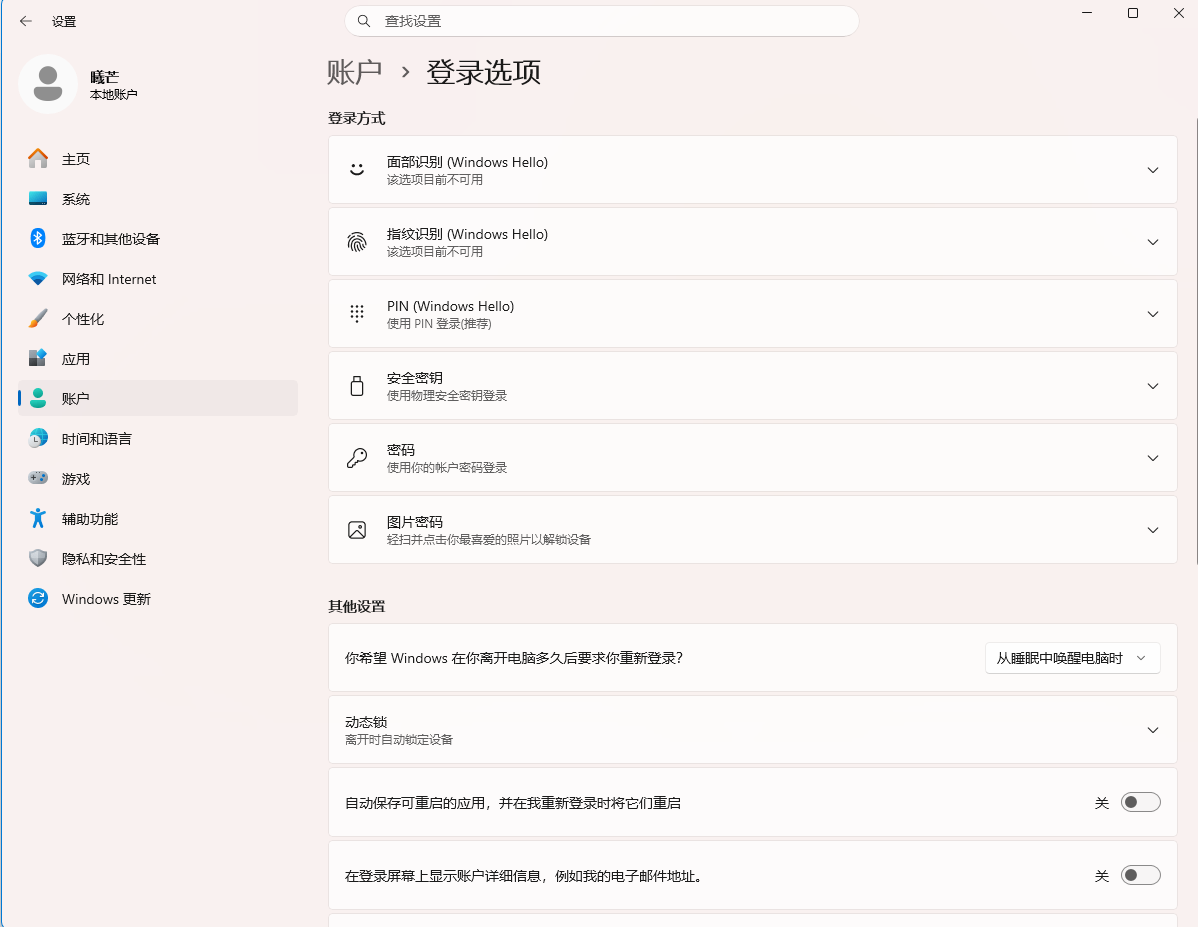This screenshot has height=927, width=1198.
Task: Click 使用你的帐户密码登录 text
Action: [447, 468]
